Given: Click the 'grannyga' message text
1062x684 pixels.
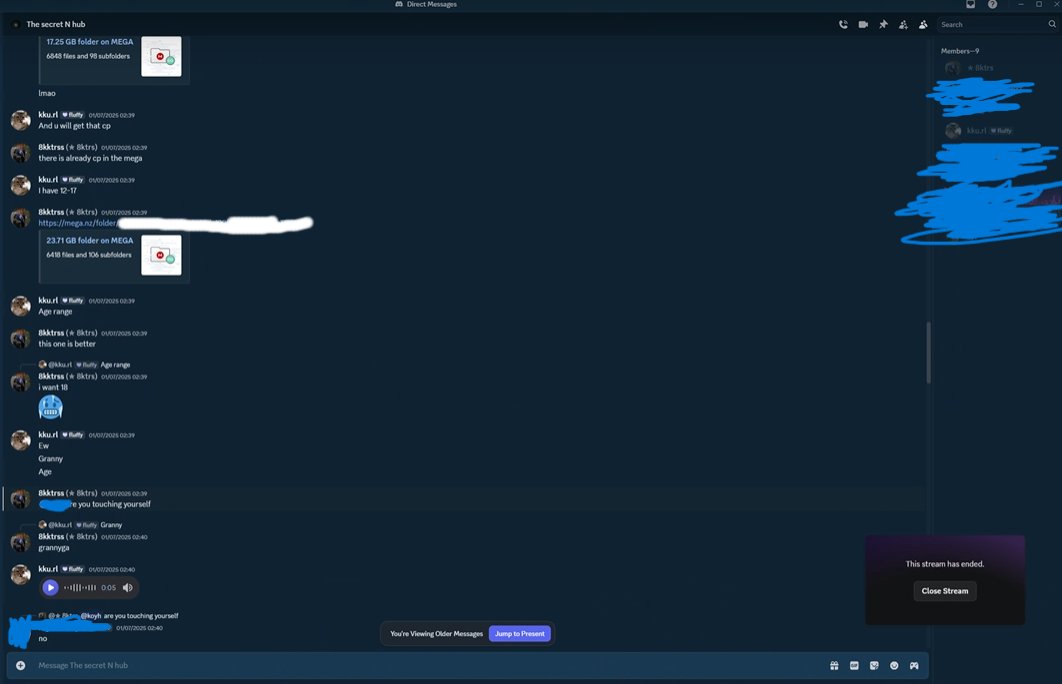Looking at the screenshot, I should (54, 548).
